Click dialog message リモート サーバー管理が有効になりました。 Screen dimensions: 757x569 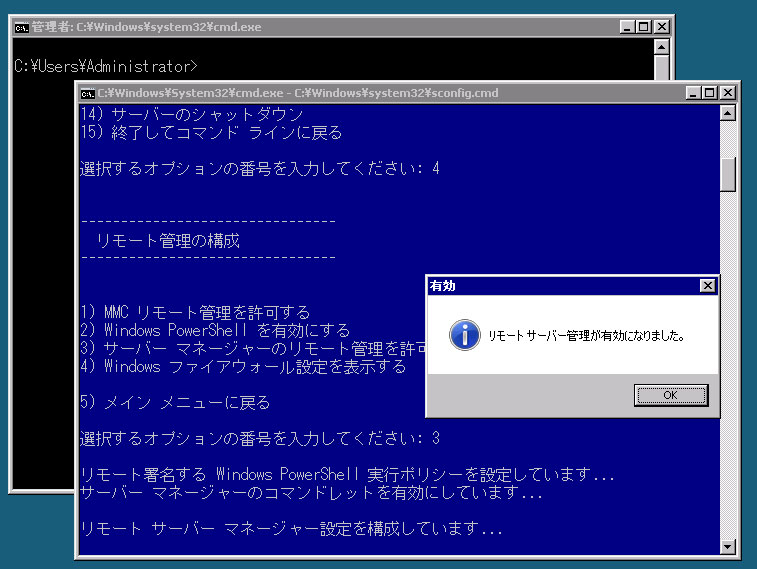[x=586, y=335]
